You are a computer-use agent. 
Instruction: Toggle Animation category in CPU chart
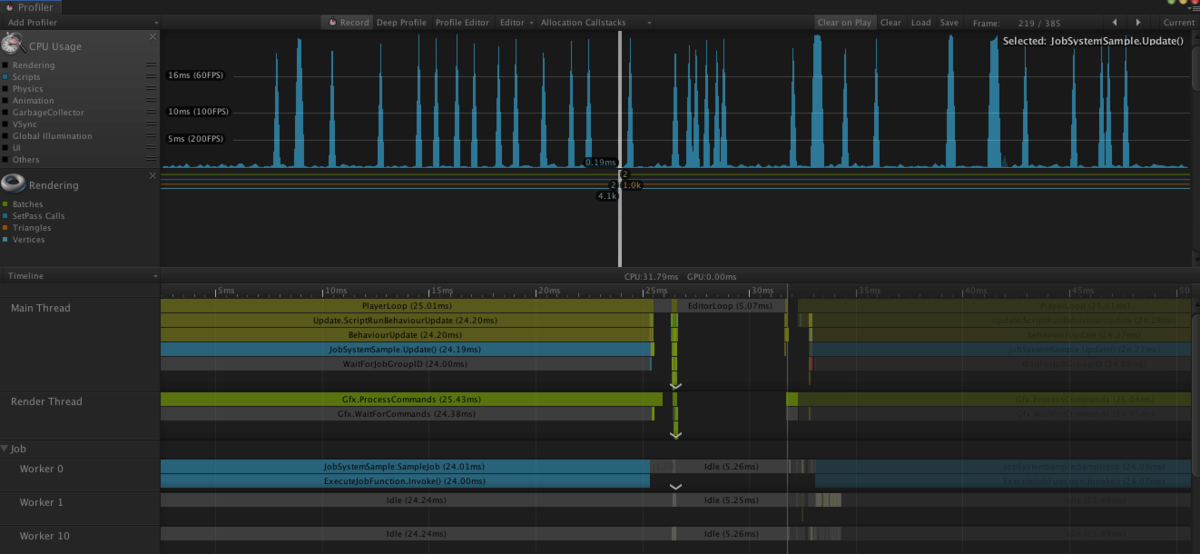(5, 101)
